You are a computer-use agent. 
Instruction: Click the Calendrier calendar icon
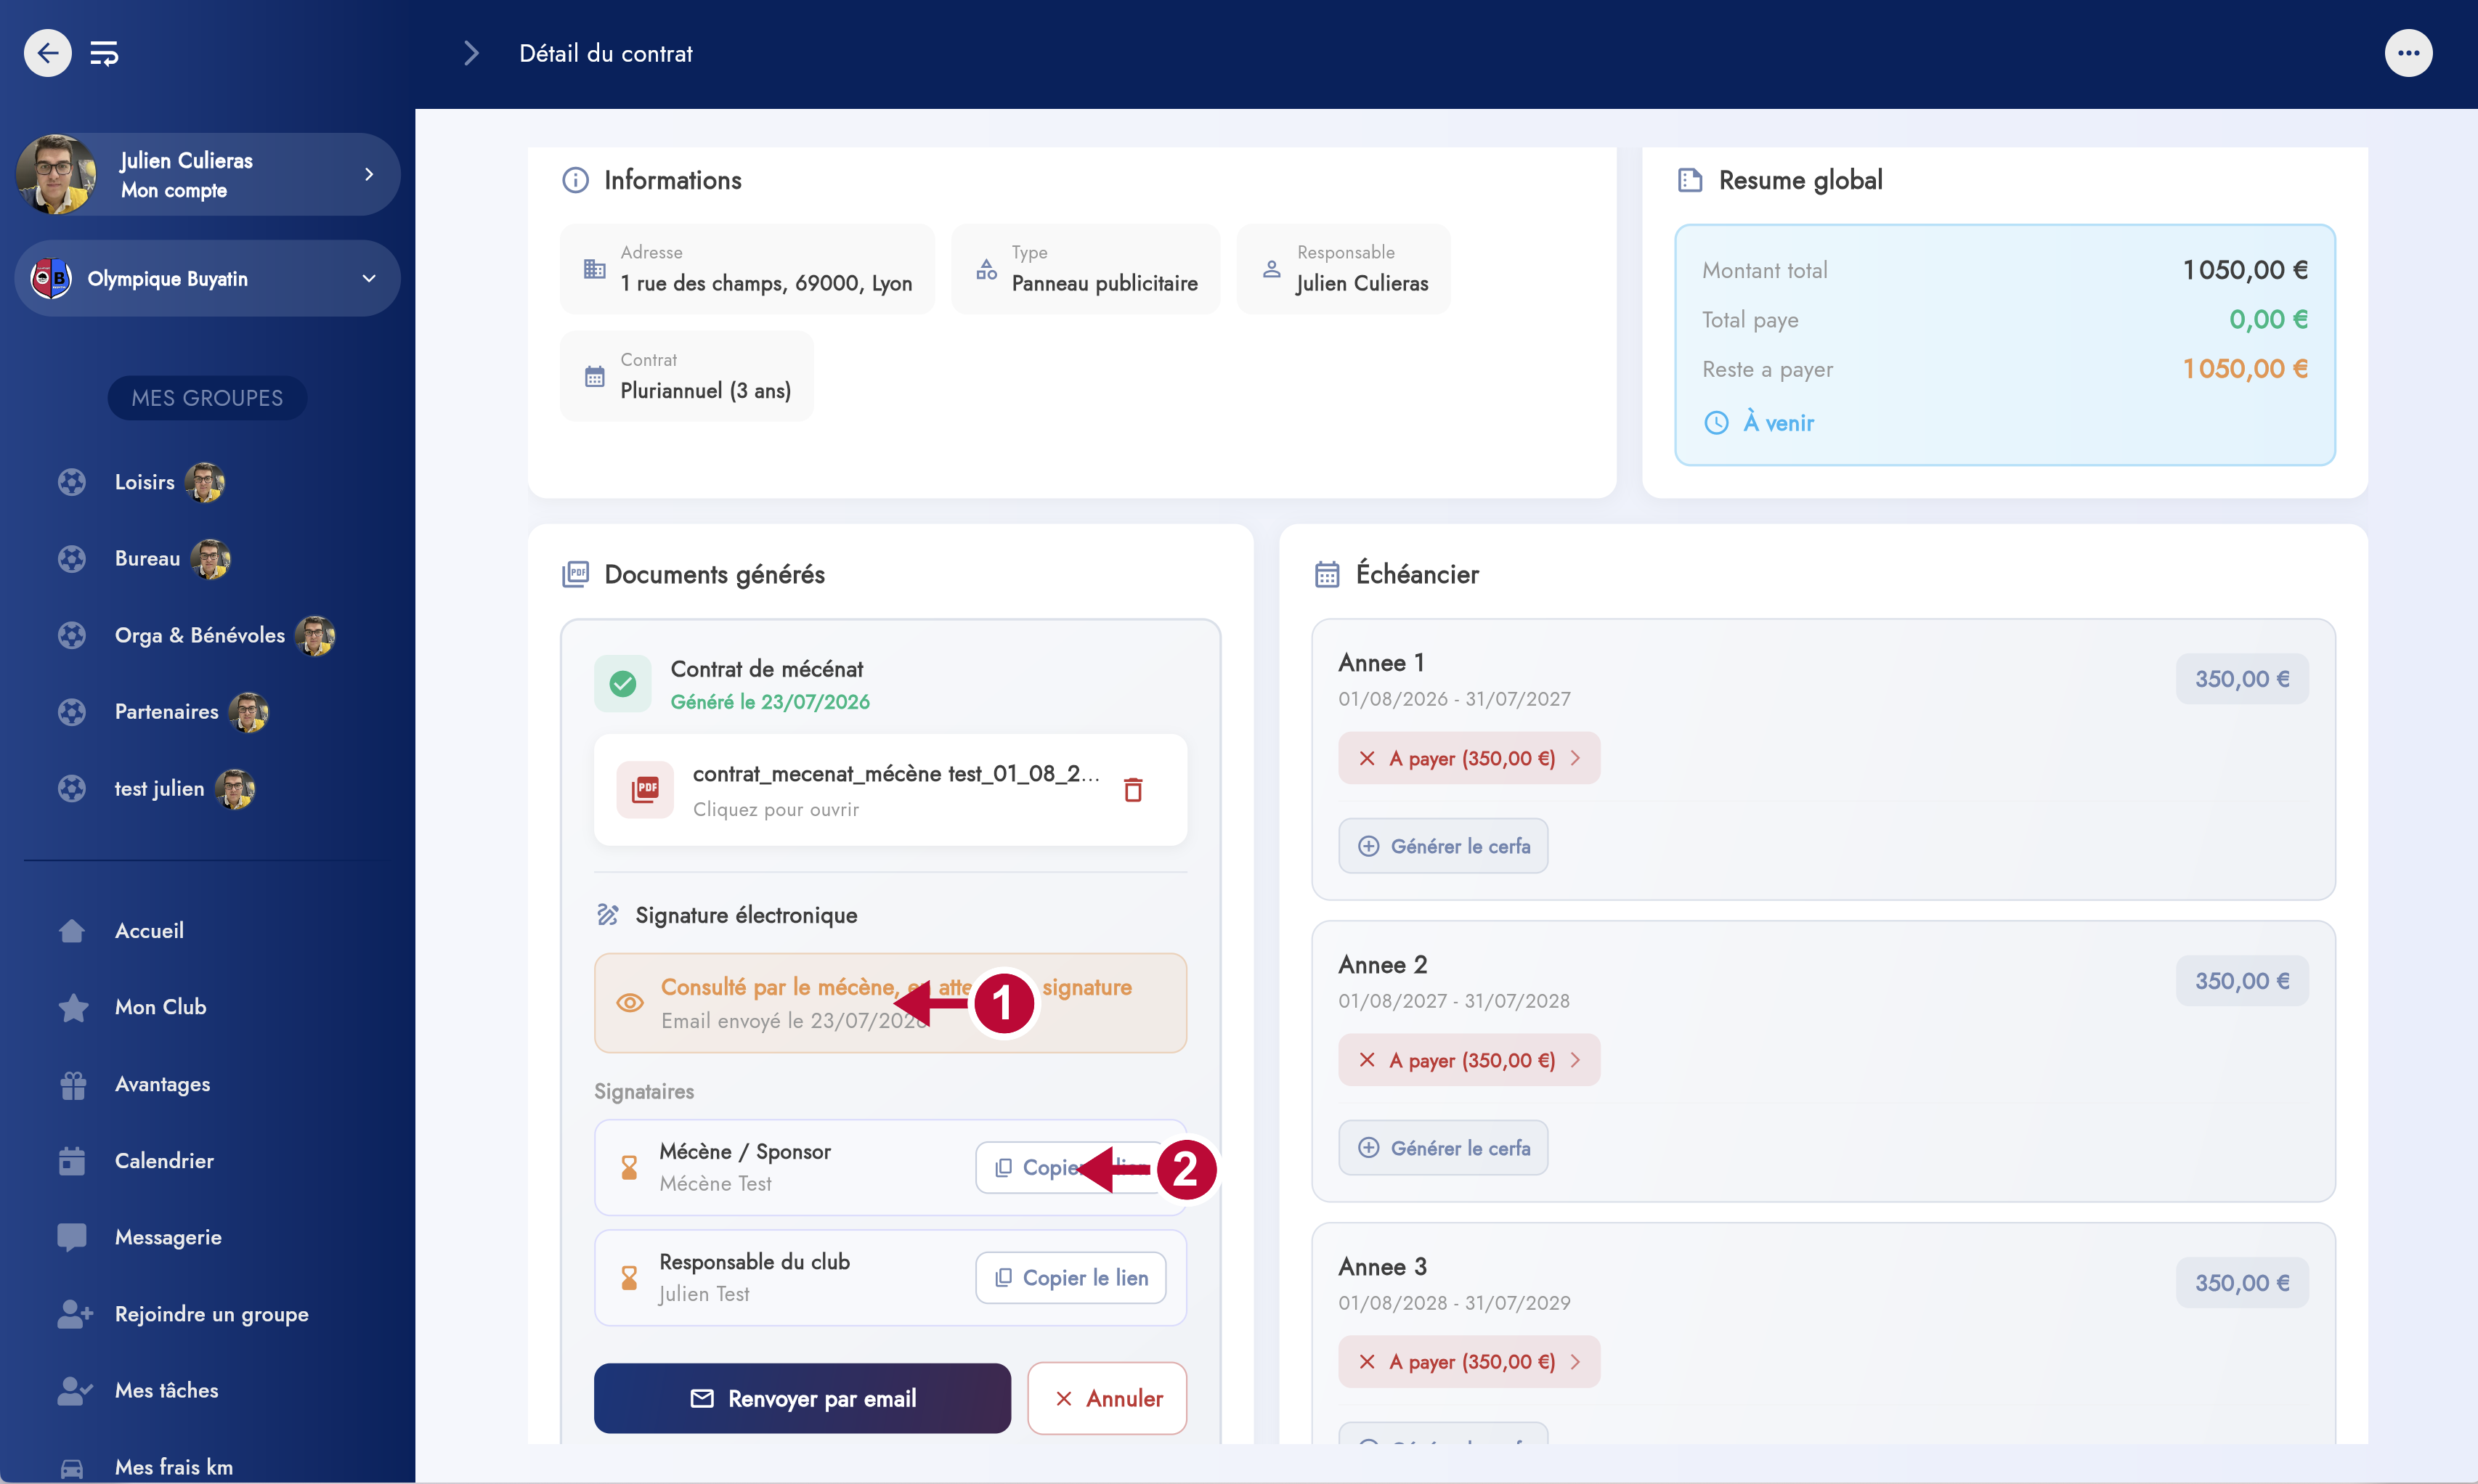pyautogui.click(x=72, y=1161)
